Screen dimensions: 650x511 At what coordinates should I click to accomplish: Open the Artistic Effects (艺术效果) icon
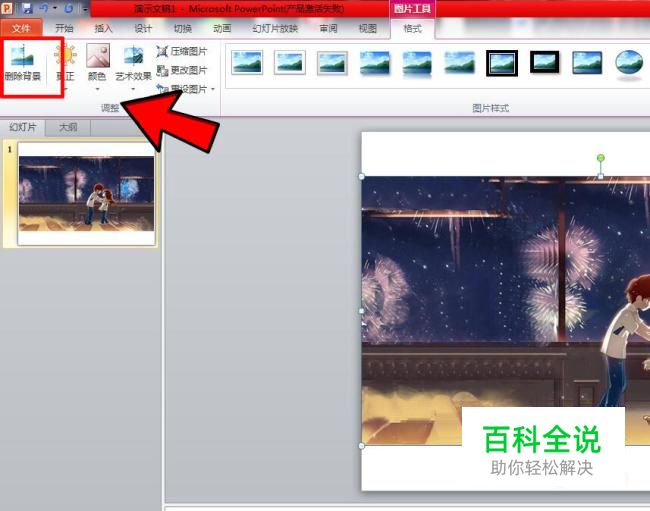[x=133, y=56]
